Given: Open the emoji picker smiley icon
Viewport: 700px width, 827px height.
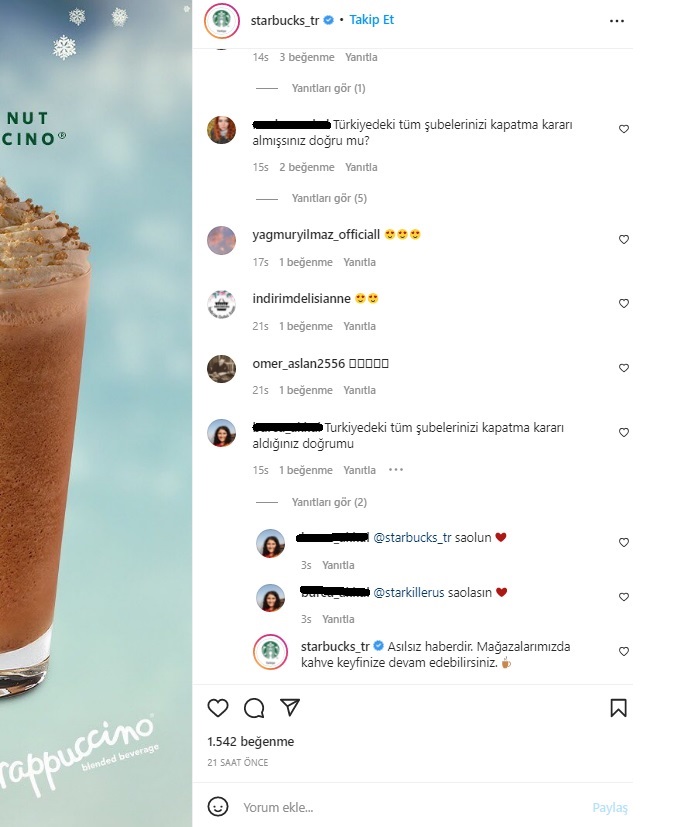Looking at the screenshot, I should tap(218, 807).
